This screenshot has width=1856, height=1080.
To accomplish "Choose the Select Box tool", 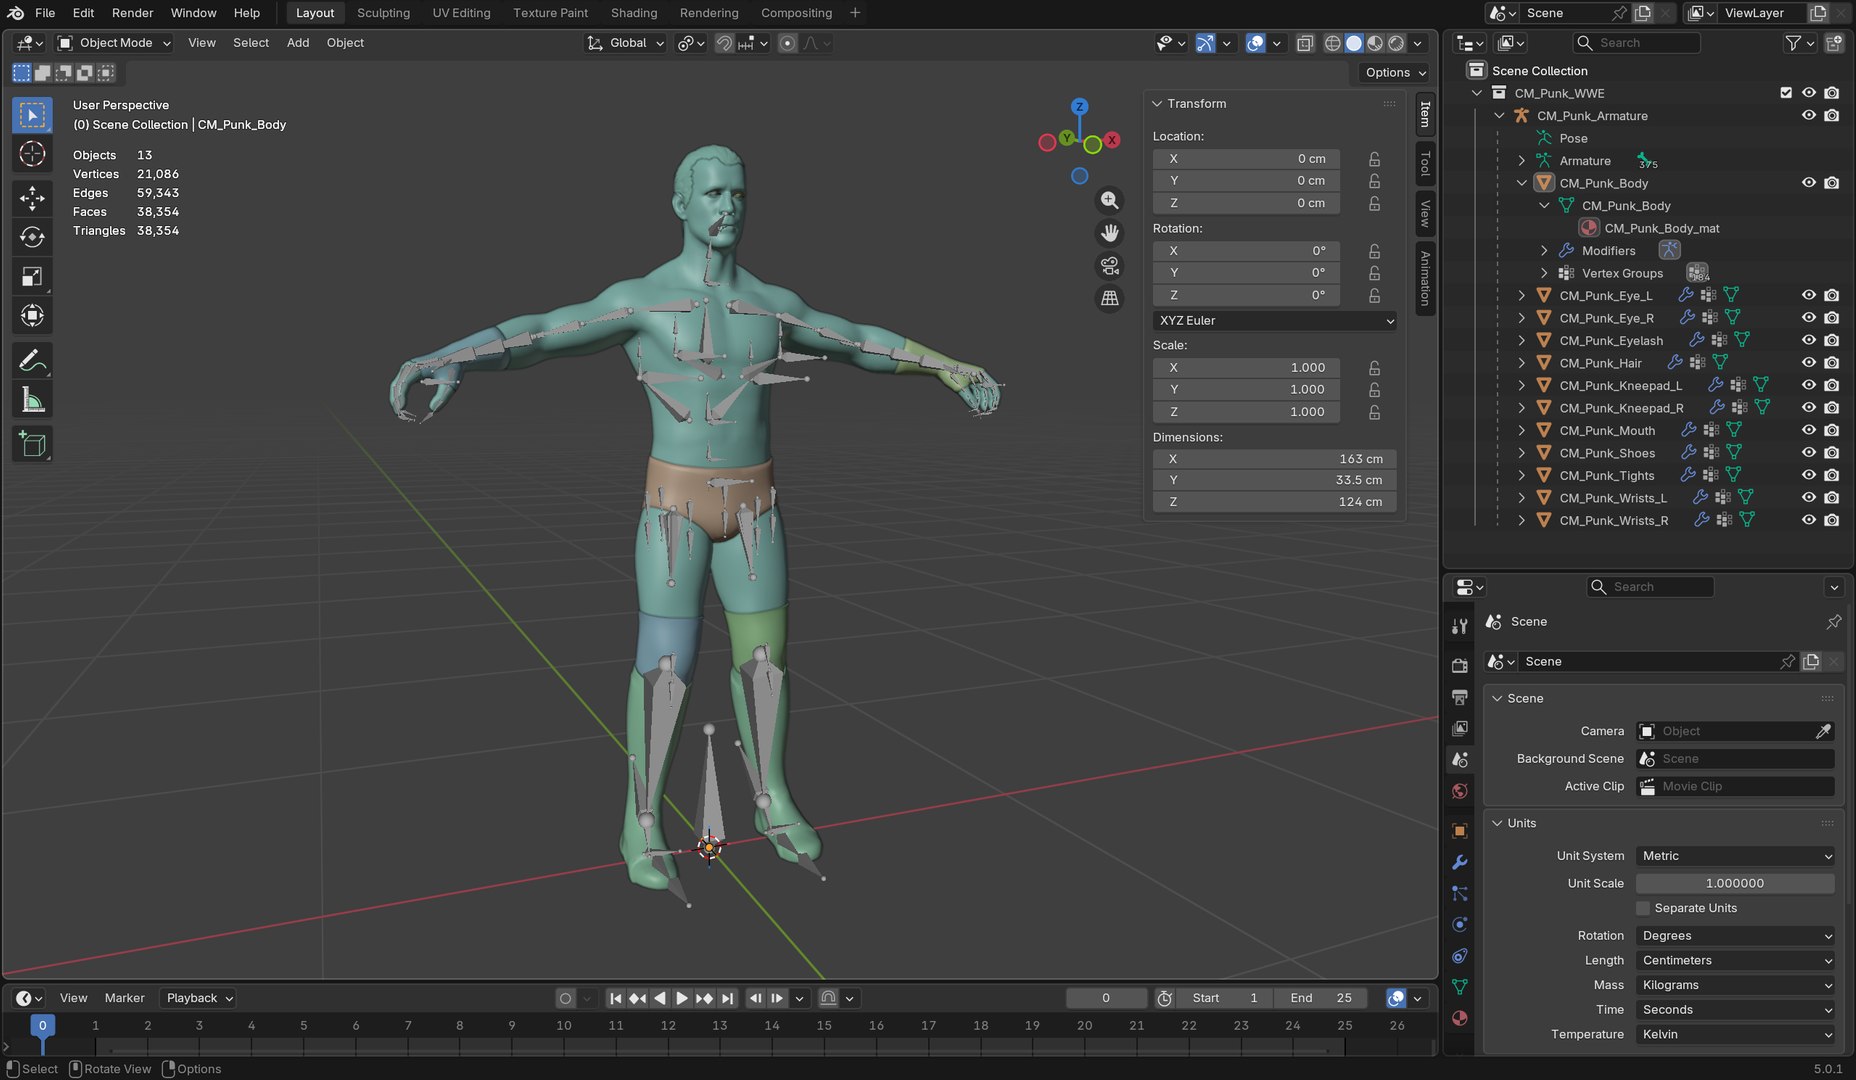I will click(32, 116).
